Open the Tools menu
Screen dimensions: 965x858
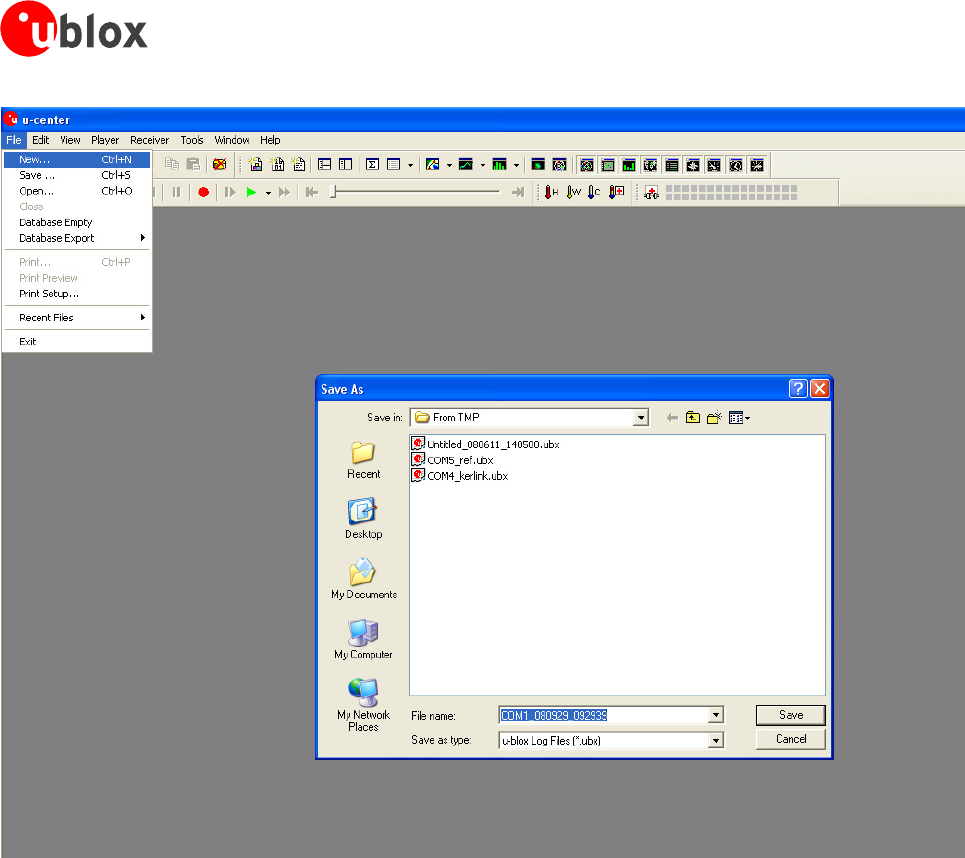point(192,140)
